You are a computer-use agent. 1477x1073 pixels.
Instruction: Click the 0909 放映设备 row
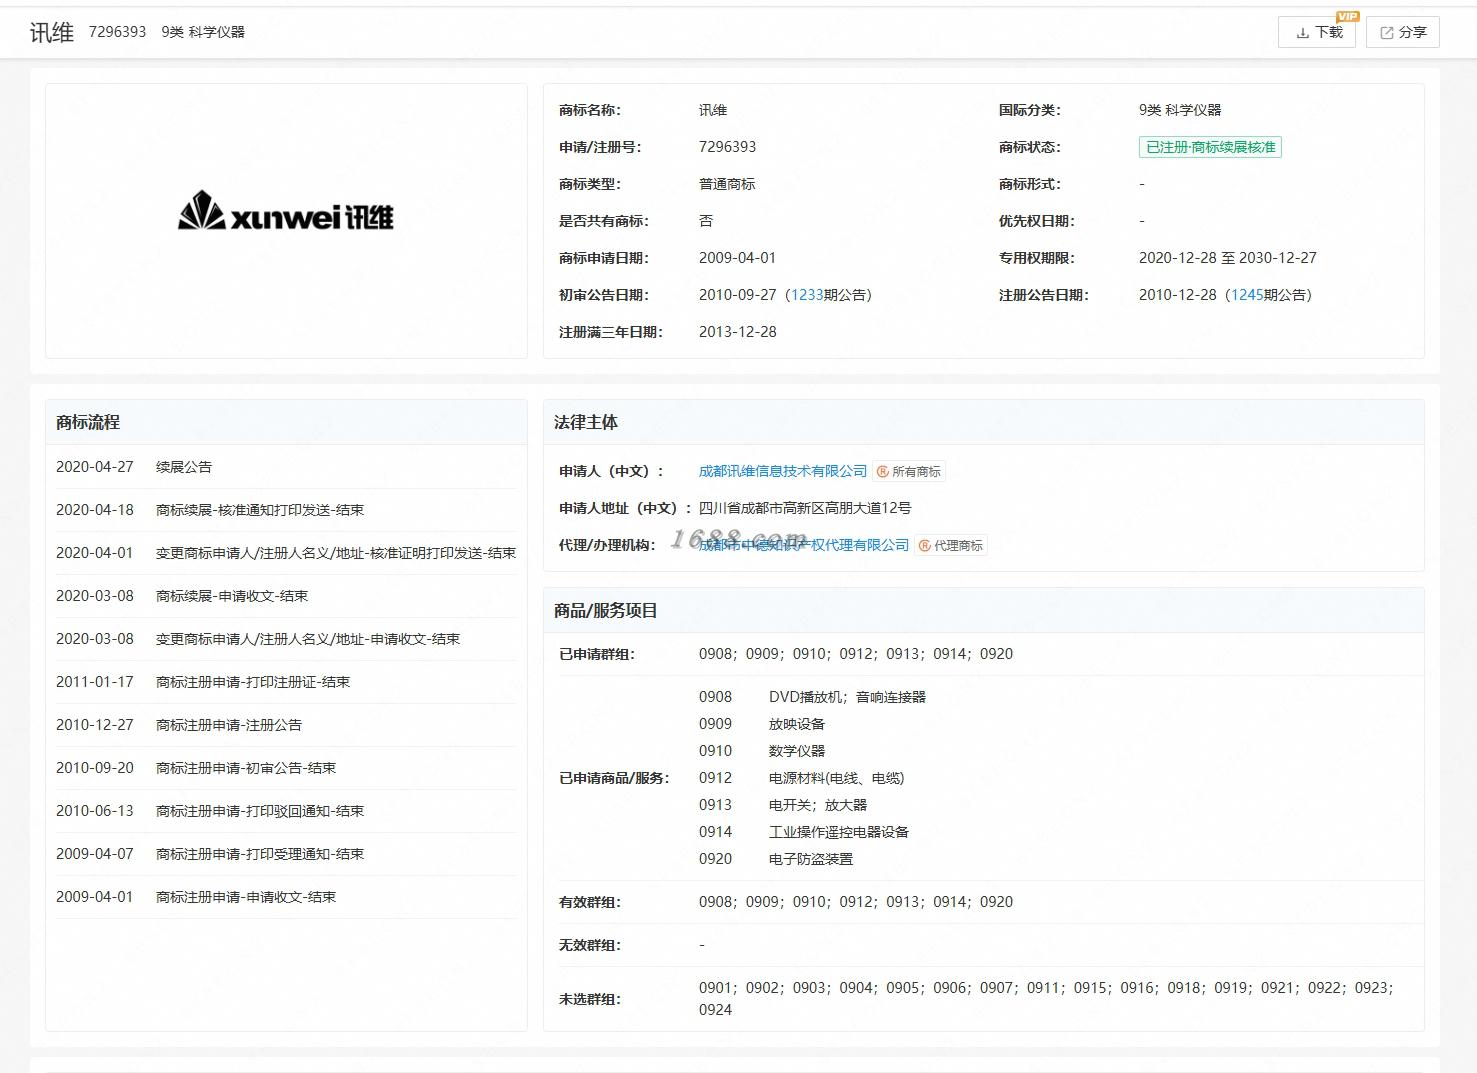[x=762, y=724]
